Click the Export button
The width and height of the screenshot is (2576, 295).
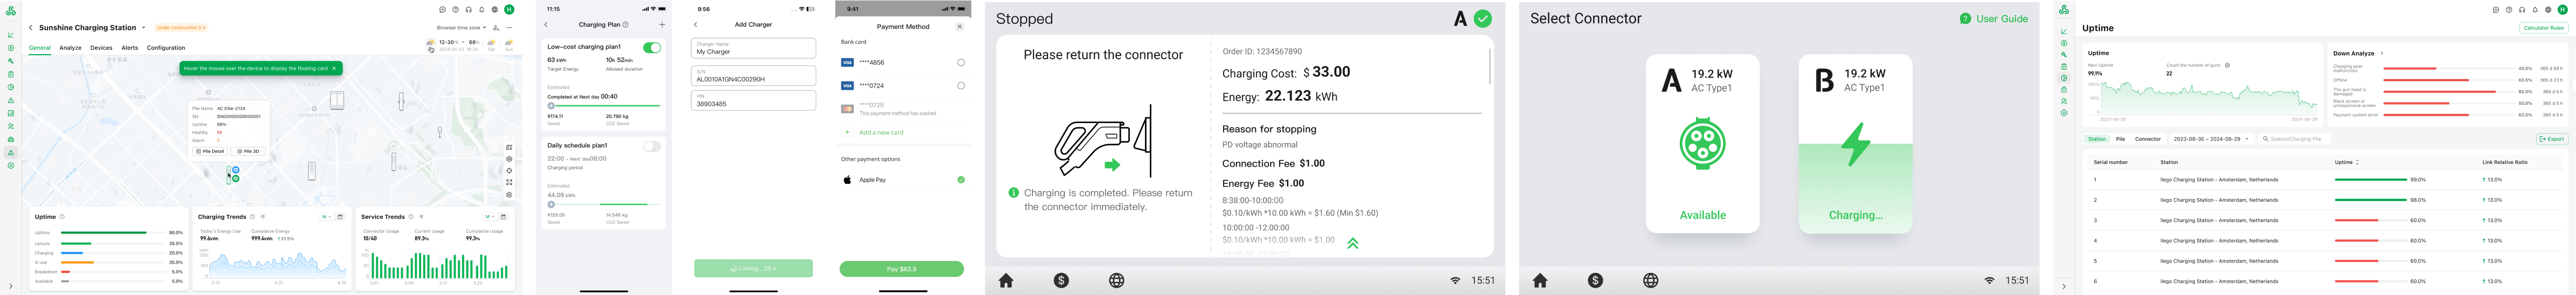(2551, 139)
